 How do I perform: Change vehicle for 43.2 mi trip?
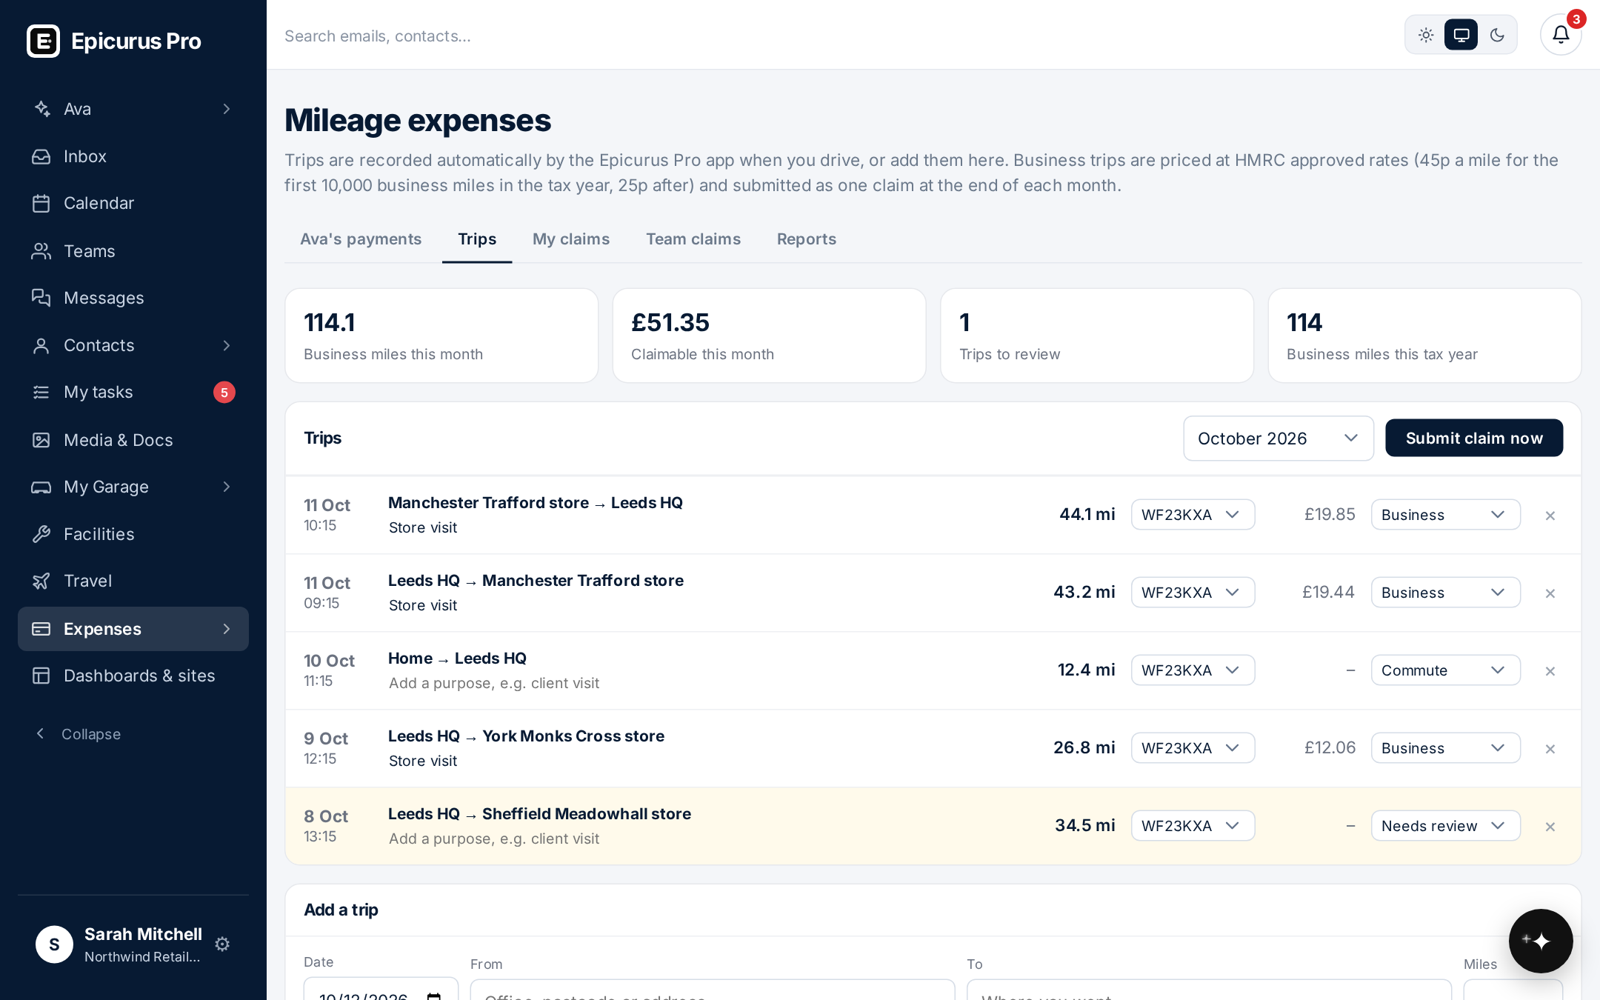[x=1192, y=592]
